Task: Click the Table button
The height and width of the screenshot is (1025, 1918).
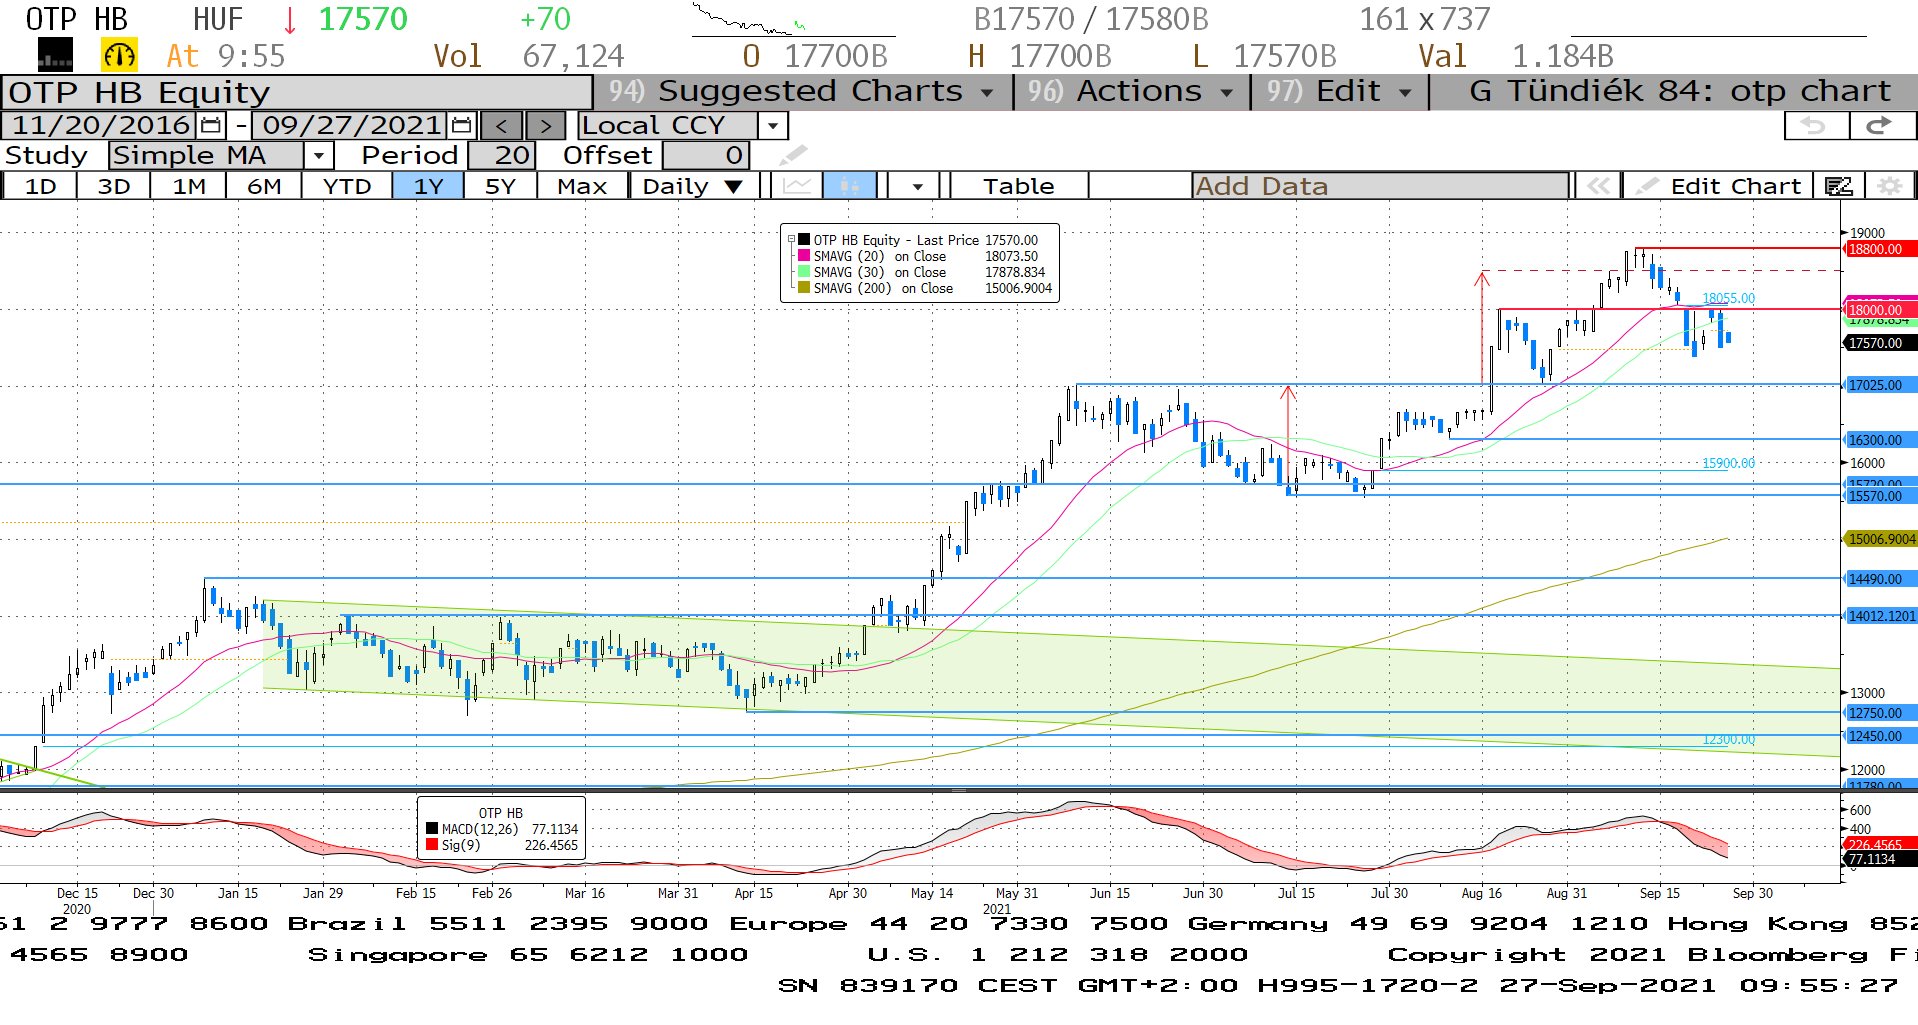Action: (1018, 186)
